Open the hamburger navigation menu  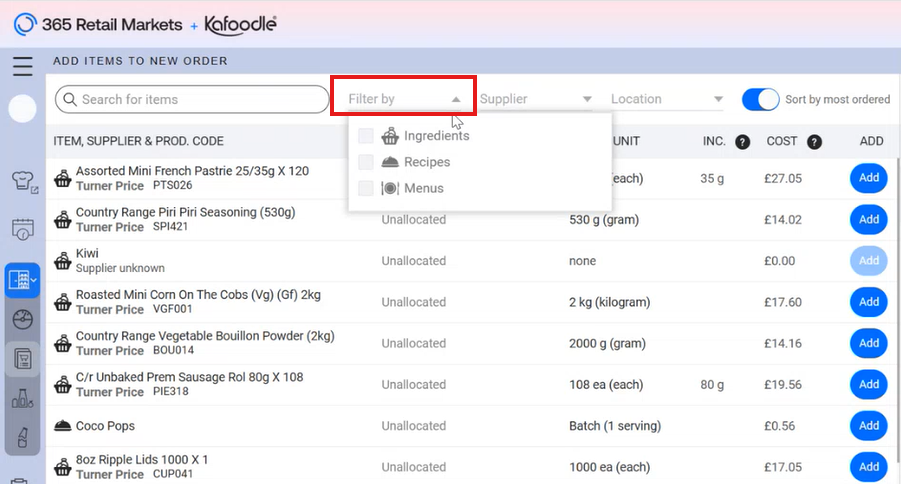(22, 66)
